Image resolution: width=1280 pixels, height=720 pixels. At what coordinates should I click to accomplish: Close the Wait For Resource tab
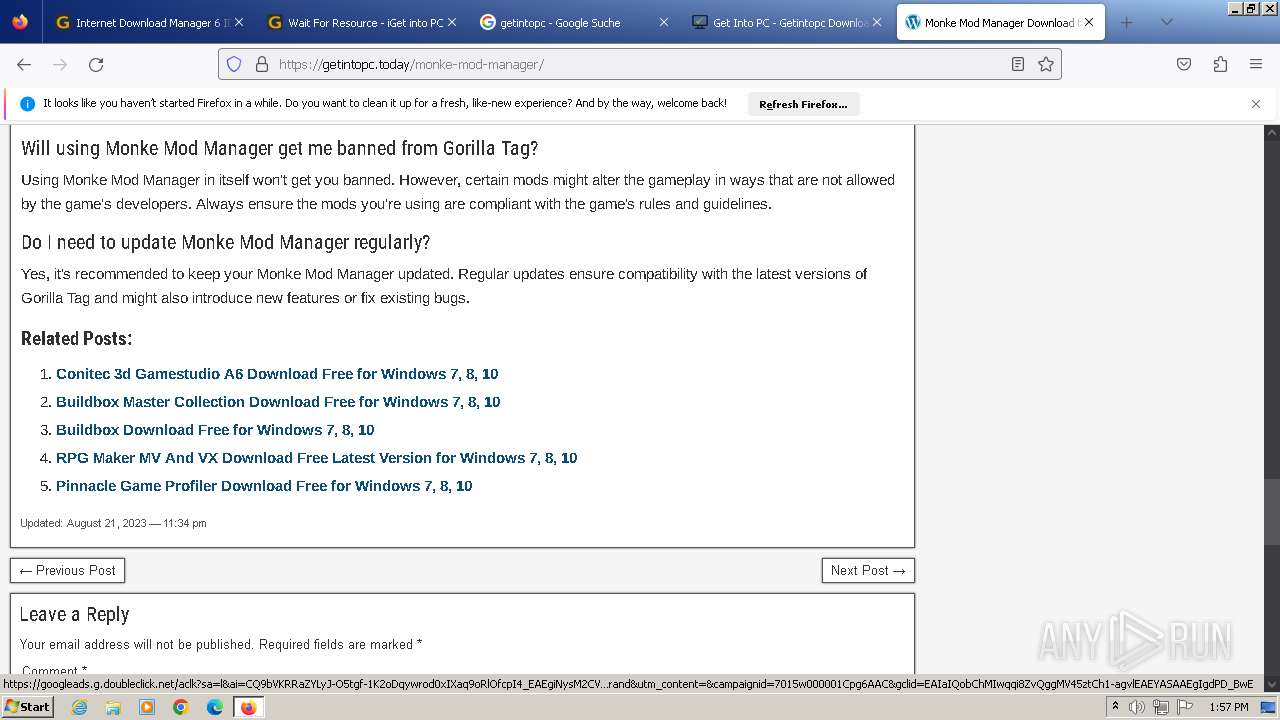tap(451, 22)
